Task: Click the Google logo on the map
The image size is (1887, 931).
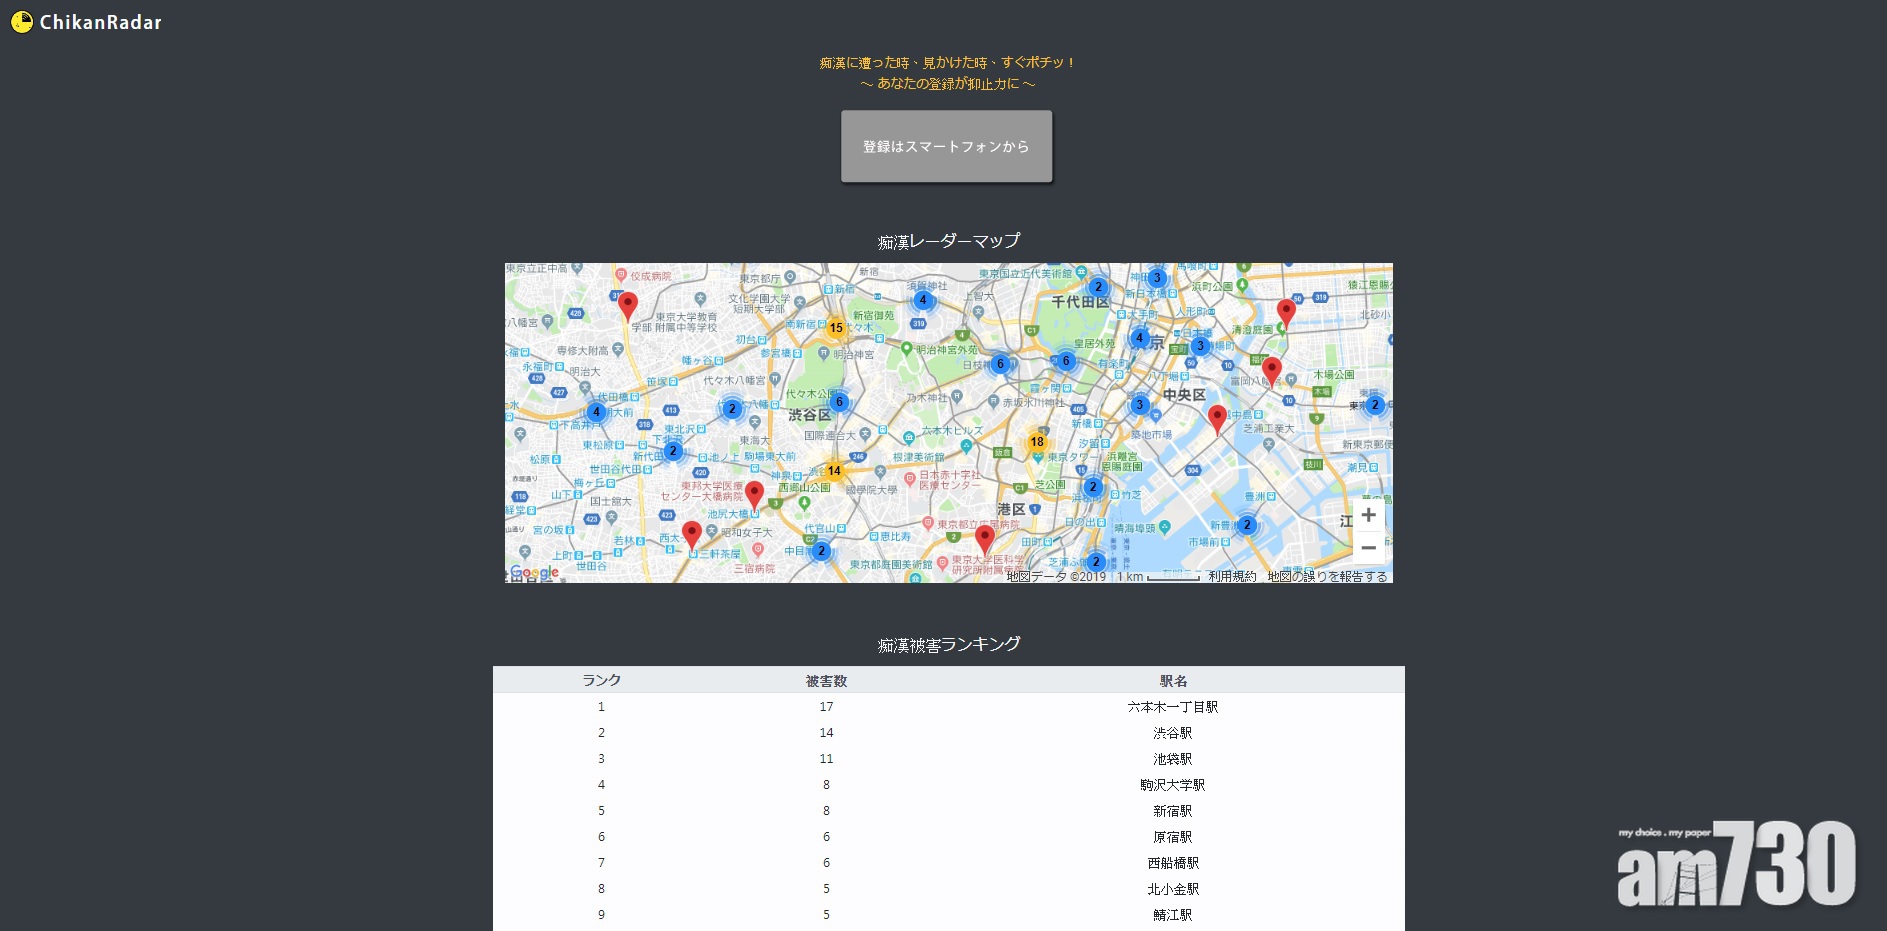Action: (534, 573)
